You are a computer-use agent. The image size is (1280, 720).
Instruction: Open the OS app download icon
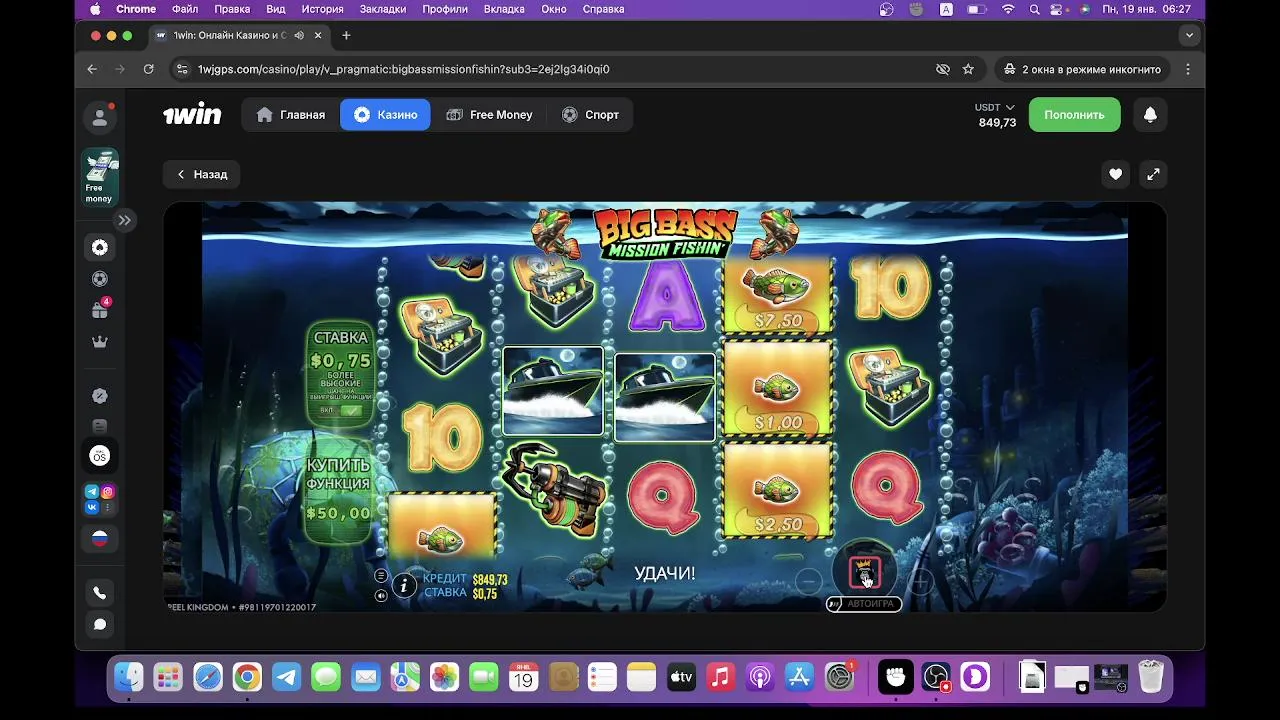pos(100,456)
